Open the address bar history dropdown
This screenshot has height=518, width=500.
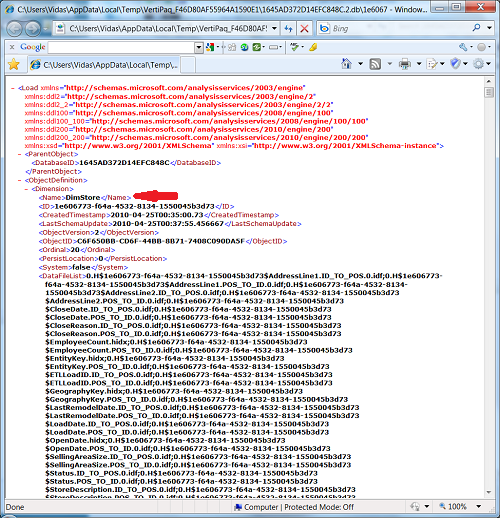point(274,29)
